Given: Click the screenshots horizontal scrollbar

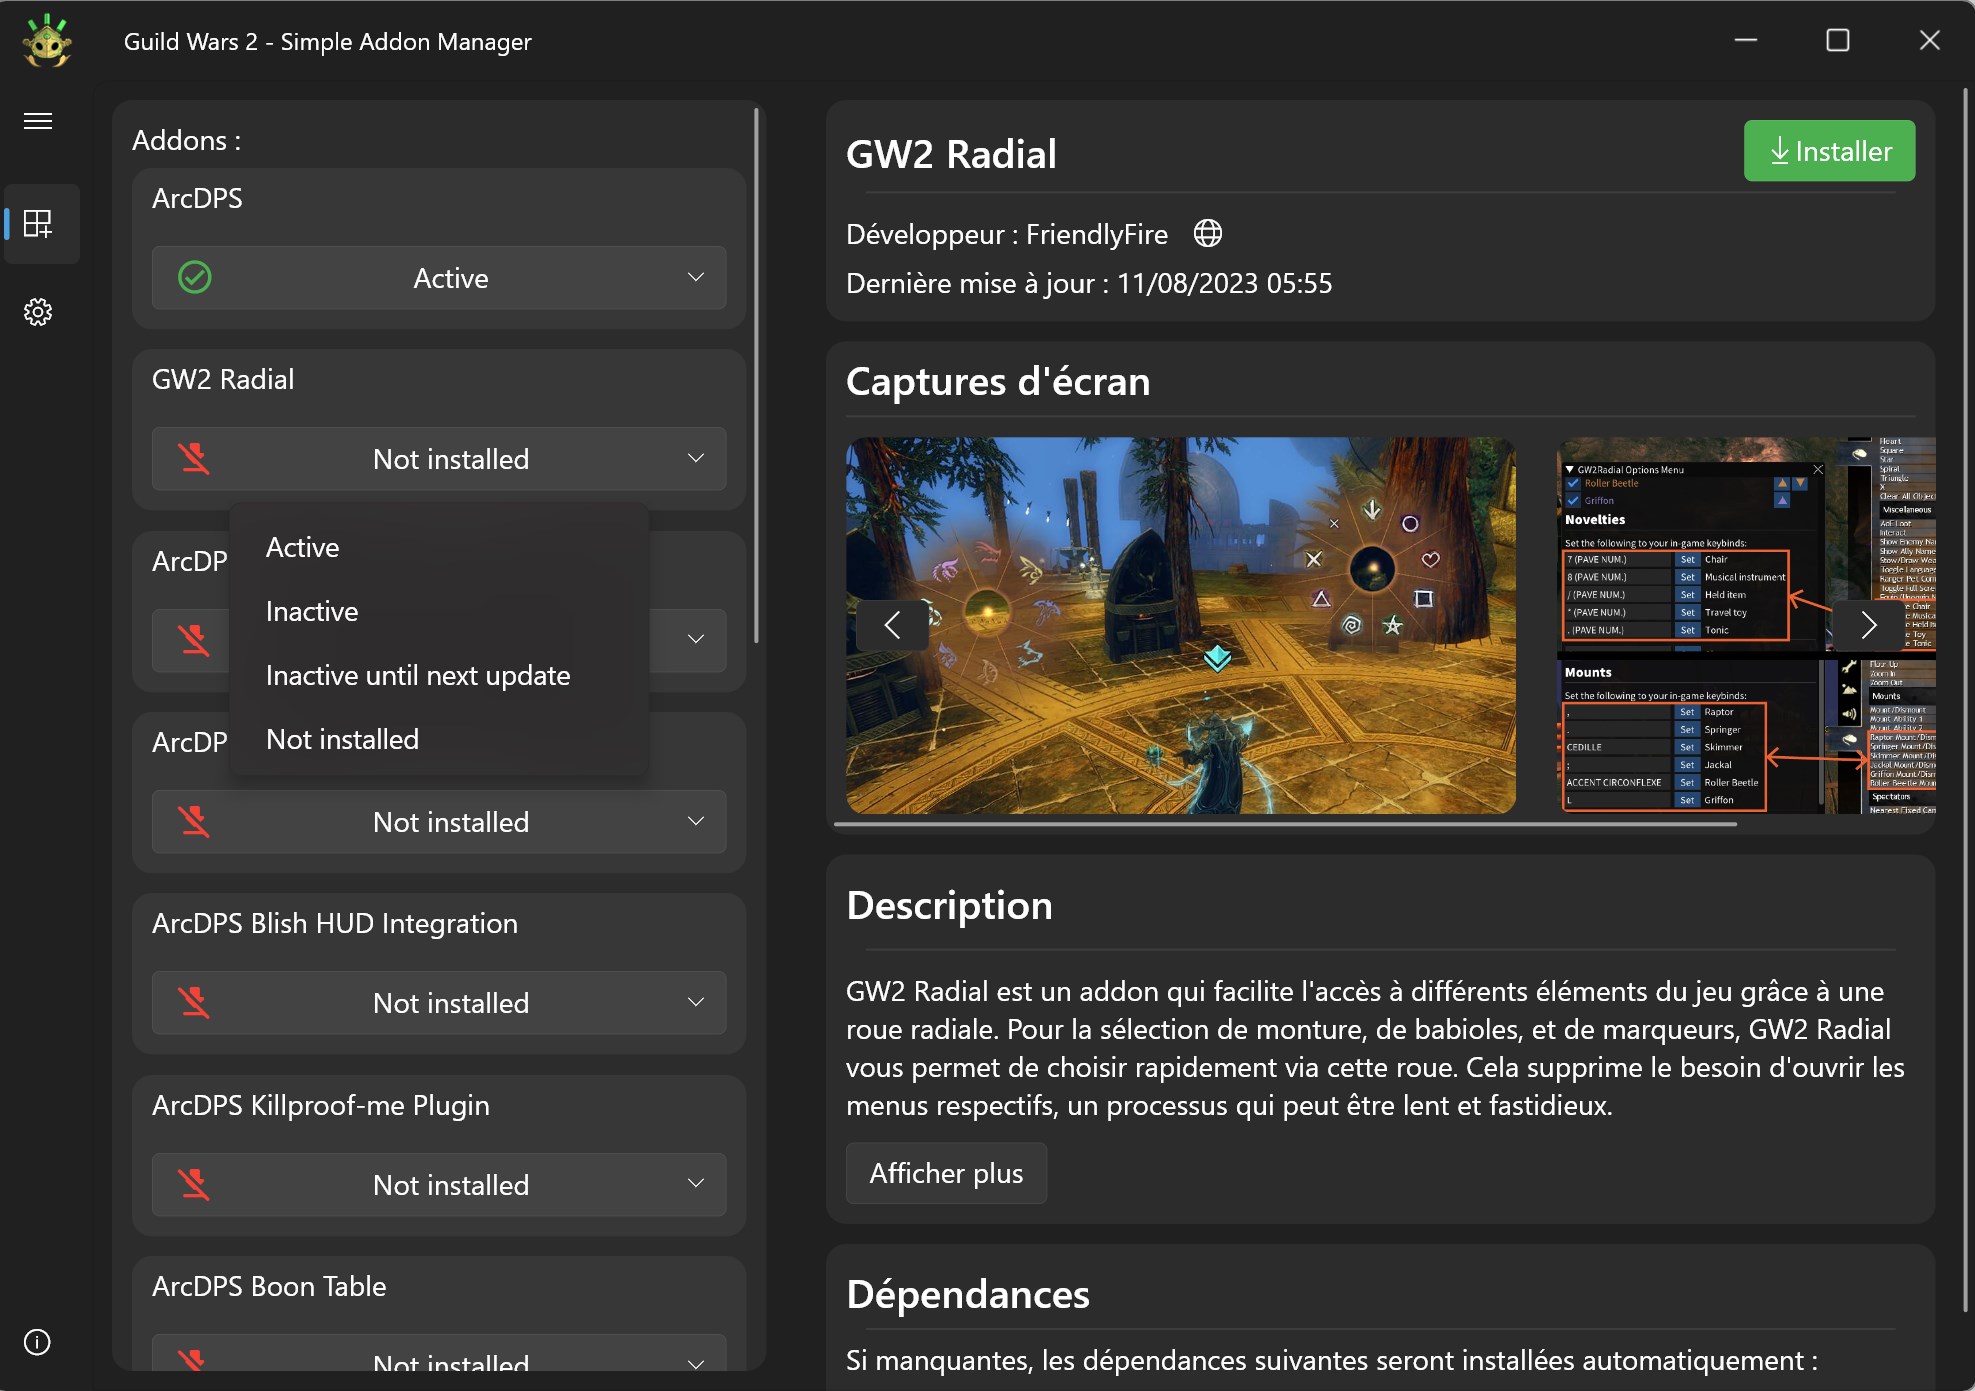Looking at the screenshot, I should pyautogui.click(x=1285, y=824).
